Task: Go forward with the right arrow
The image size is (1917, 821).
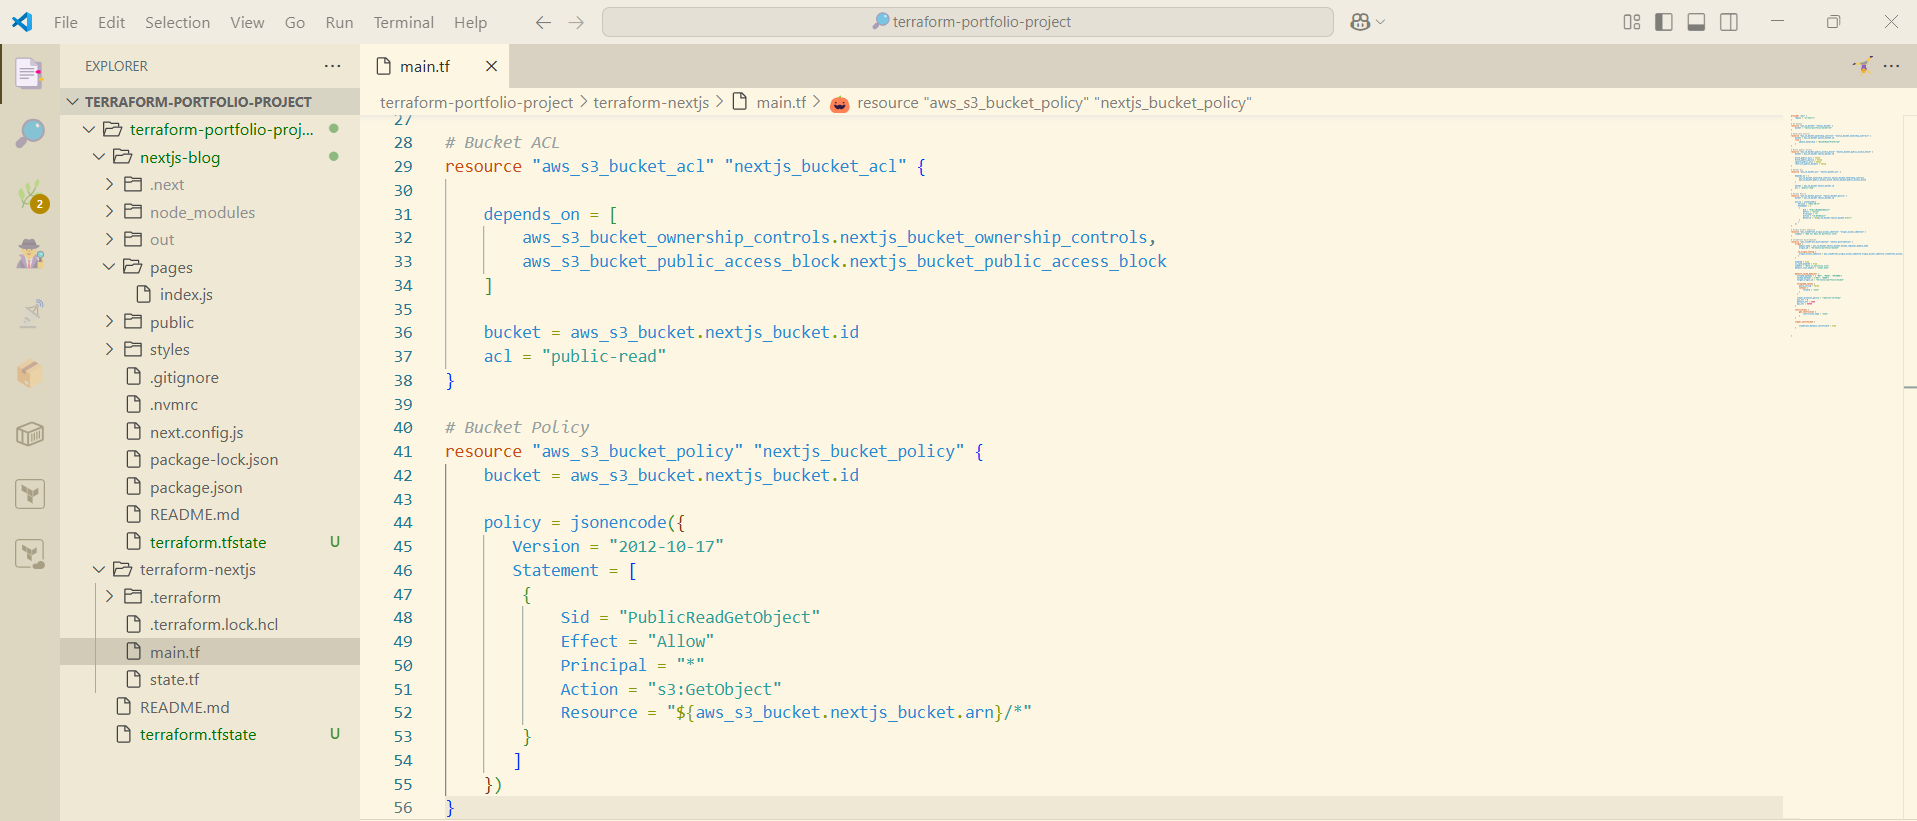Action: pyautogui.click(x=576, y=22)
